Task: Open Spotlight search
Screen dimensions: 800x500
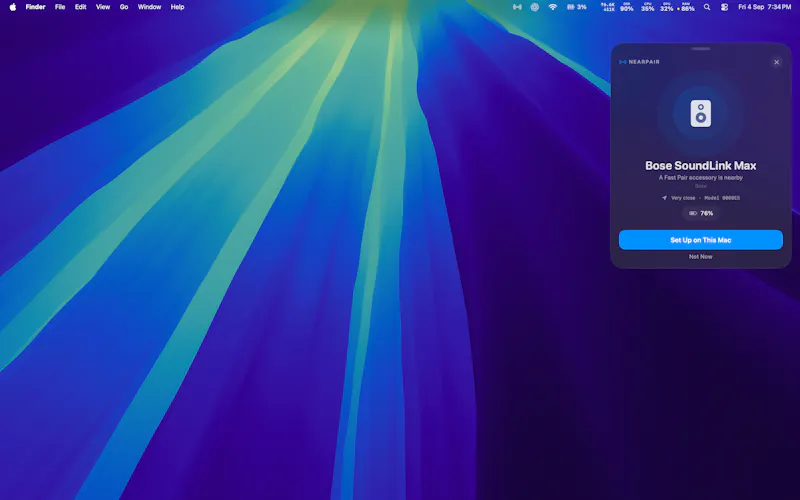Action: pyautogui.click(x=707, y=7)
